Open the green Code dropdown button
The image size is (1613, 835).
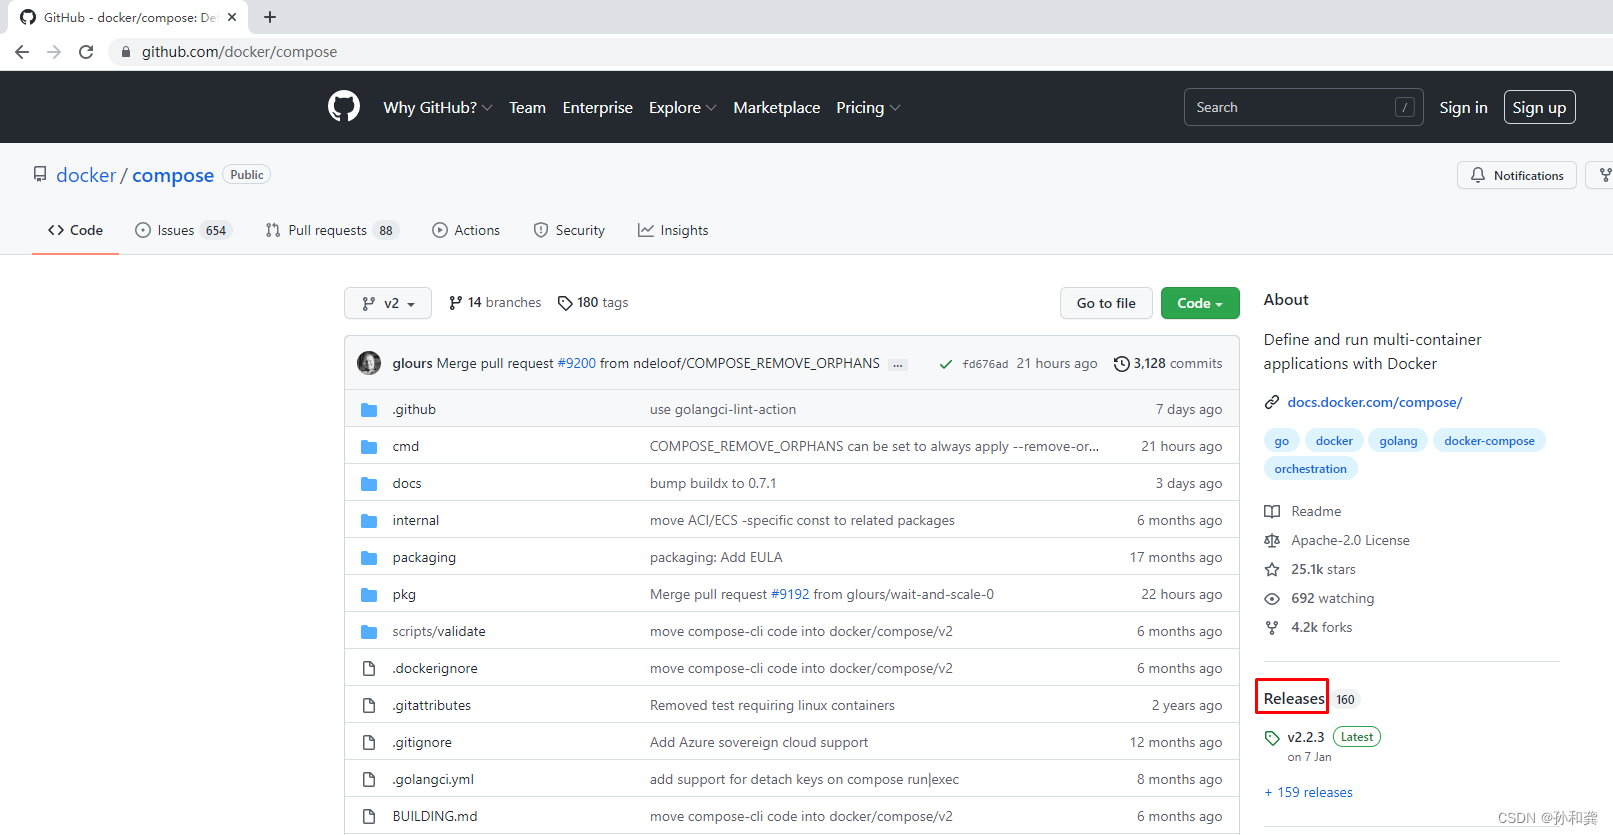(x=1200, y=303)
